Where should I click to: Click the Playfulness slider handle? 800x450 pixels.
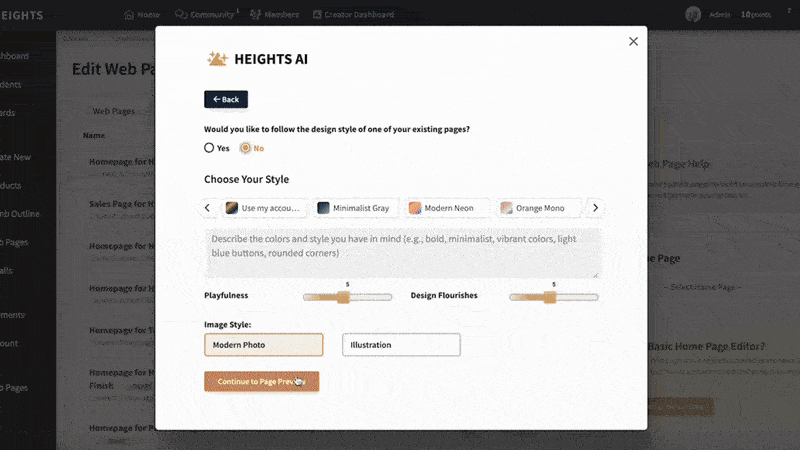tap(343, 297)
